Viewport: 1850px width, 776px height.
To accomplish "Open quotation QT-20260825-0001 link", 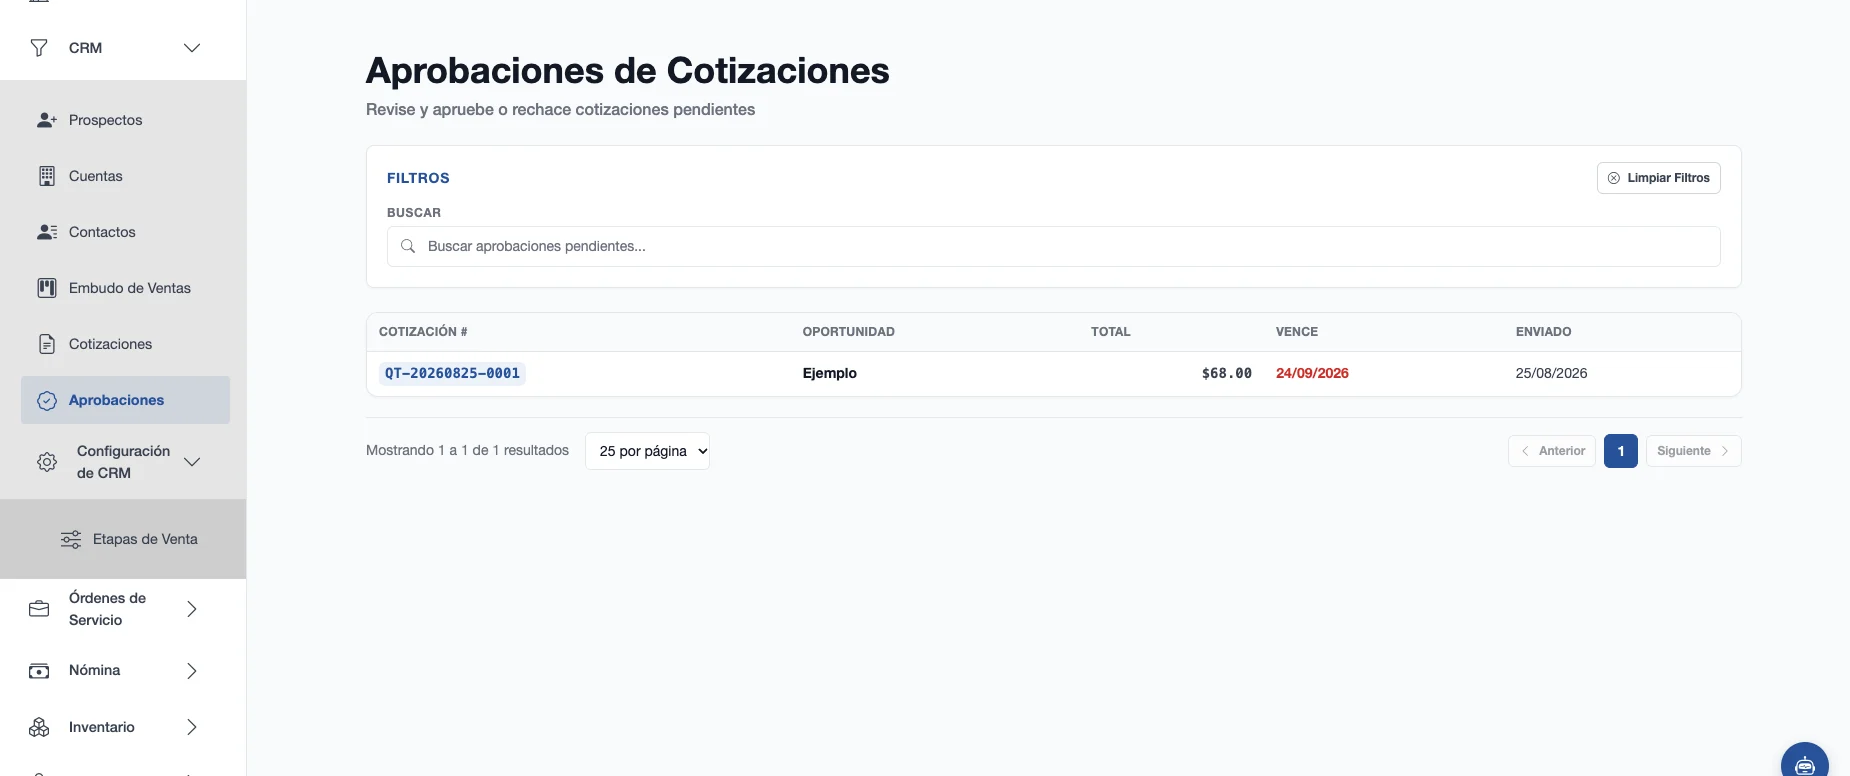I will (452, 373).
